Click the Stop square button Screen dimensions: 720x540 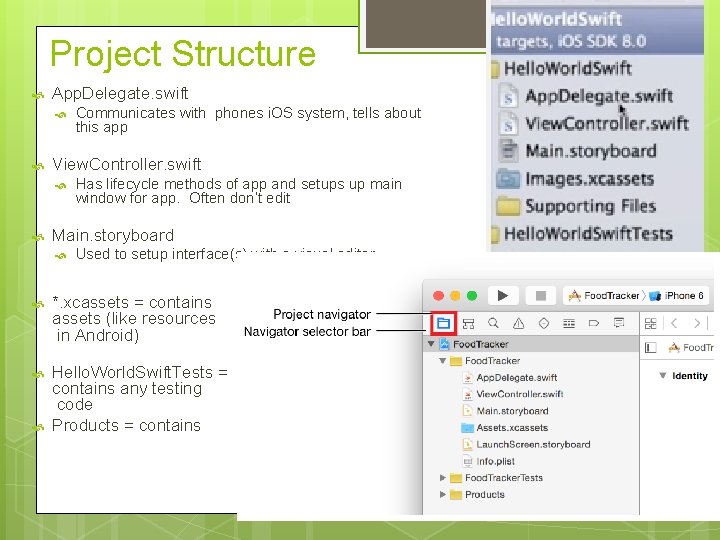(541, 296)
